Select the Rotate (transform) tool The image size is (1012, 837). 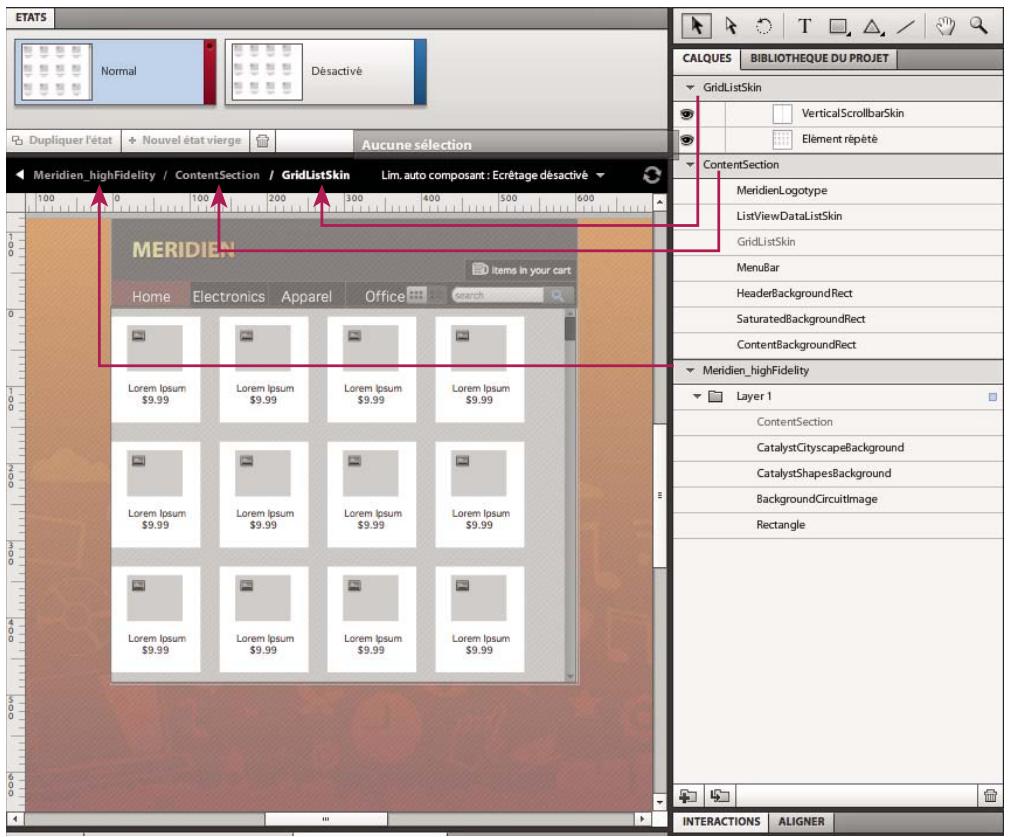[x=764, y=26]
